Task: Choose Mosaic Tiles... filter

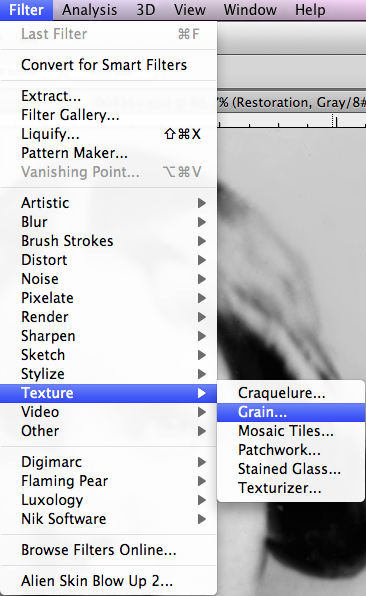Action: click(x=291, y=431)
